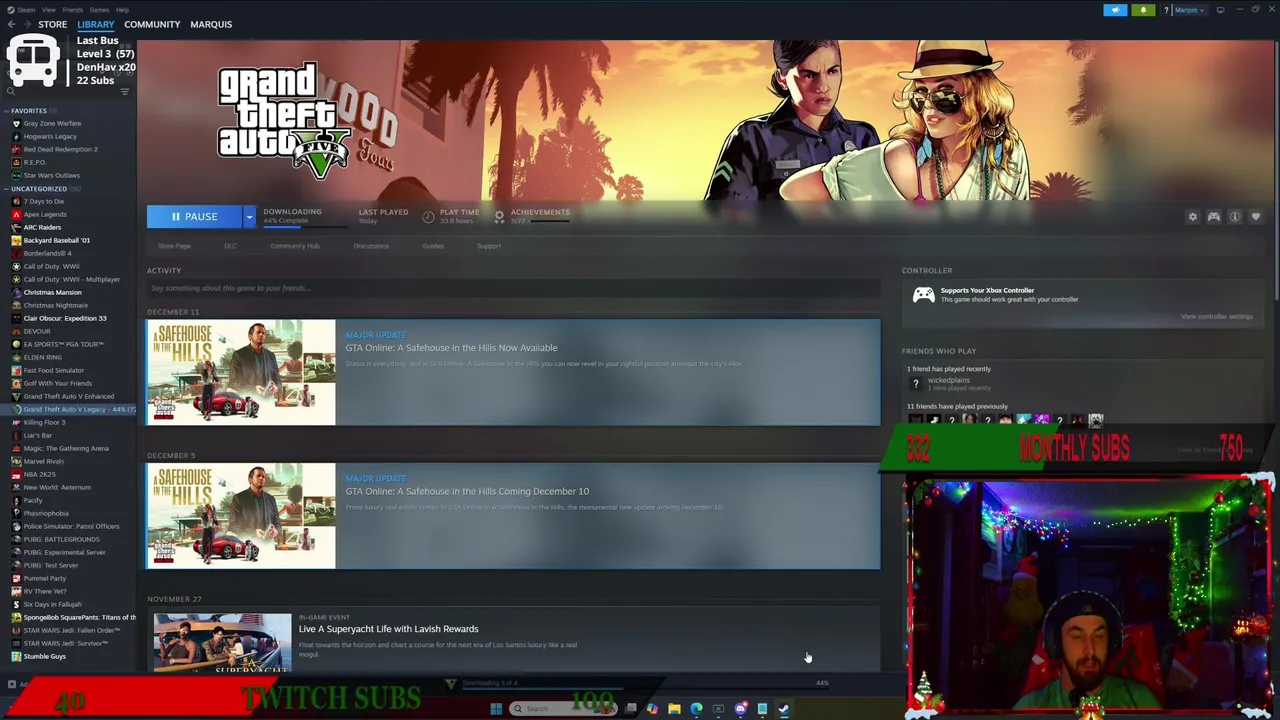This screenshot has height=720, width=1280.
Task: Click the game info icon
Action: [1235, 217]
